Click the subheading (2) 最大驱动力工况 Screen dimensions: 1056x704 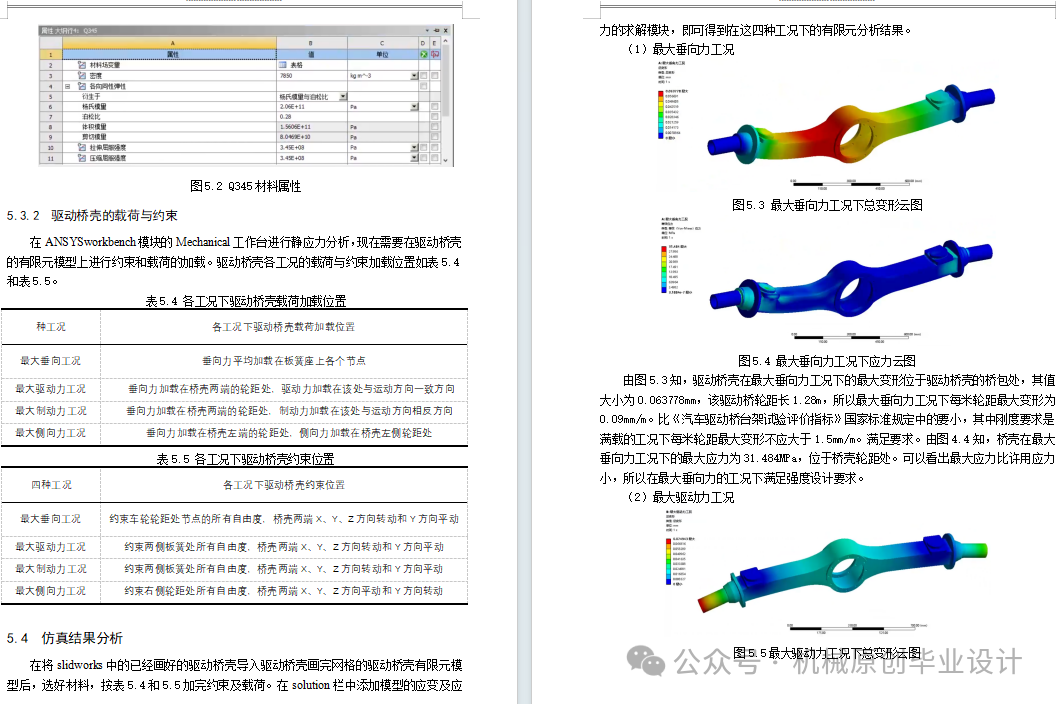680,497
